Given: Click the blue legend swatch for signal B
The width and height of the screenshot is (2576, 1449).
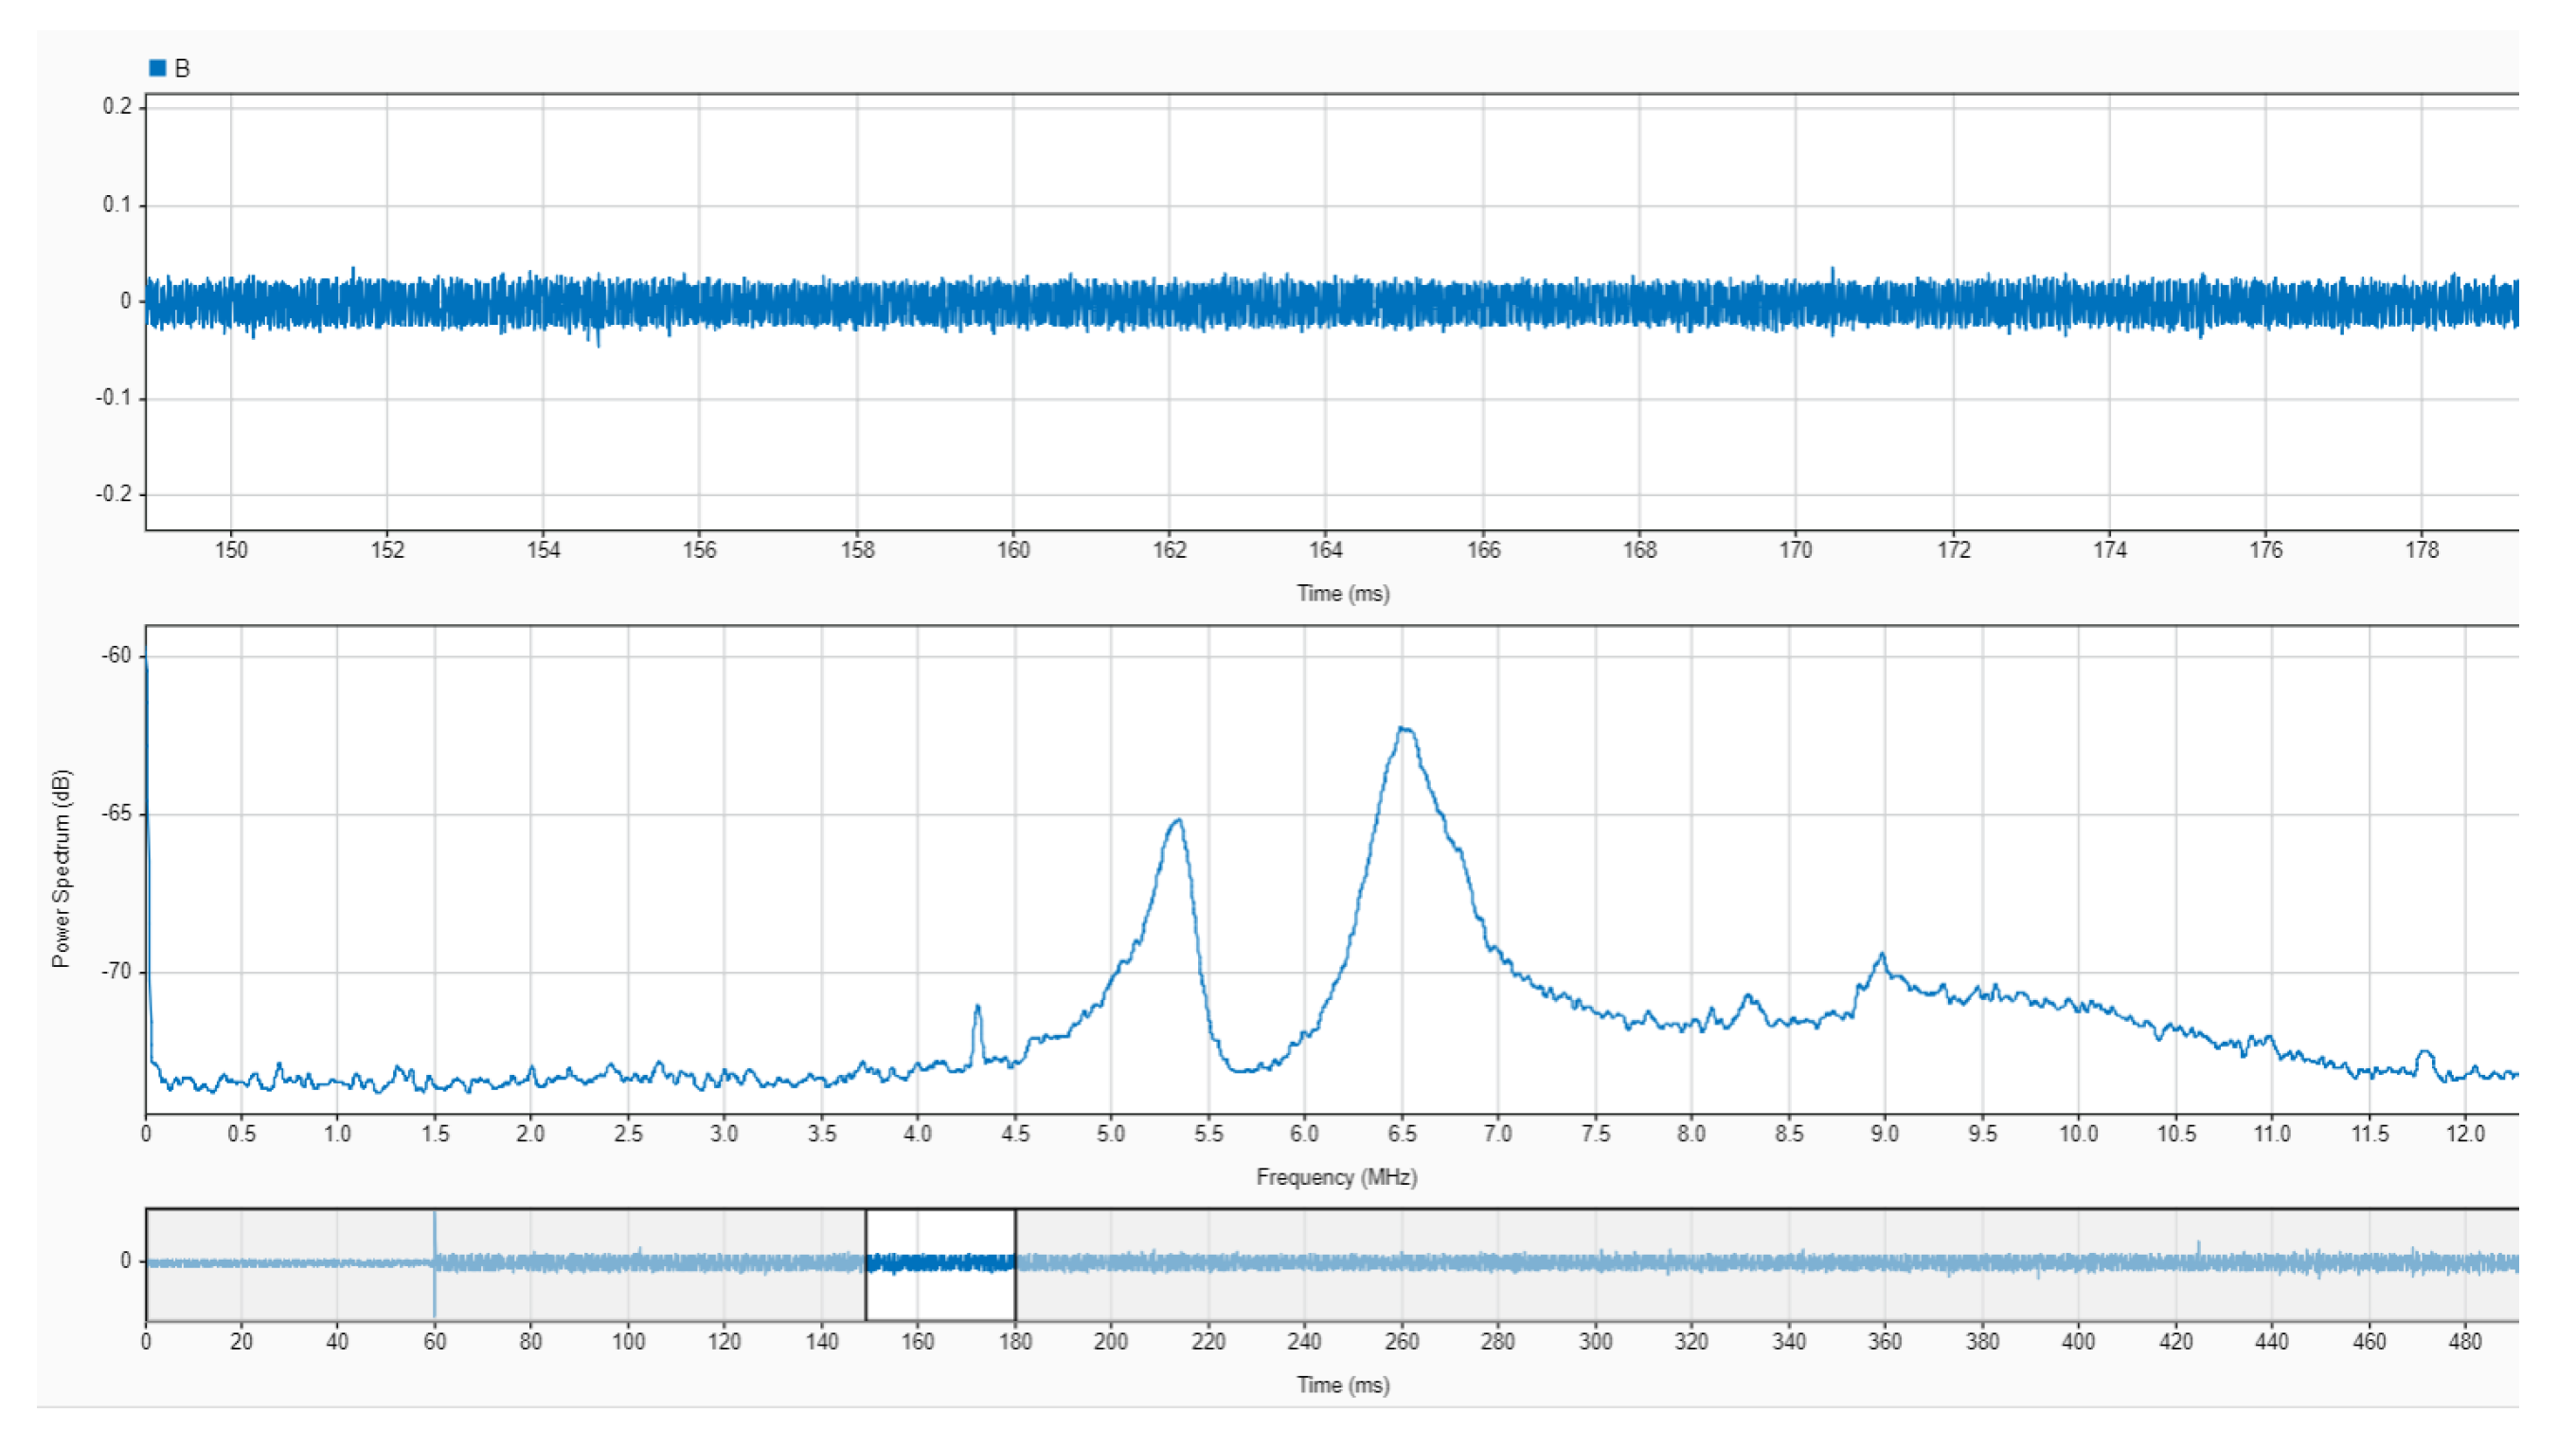Looking at the screenshot, I should coord(157,68).
